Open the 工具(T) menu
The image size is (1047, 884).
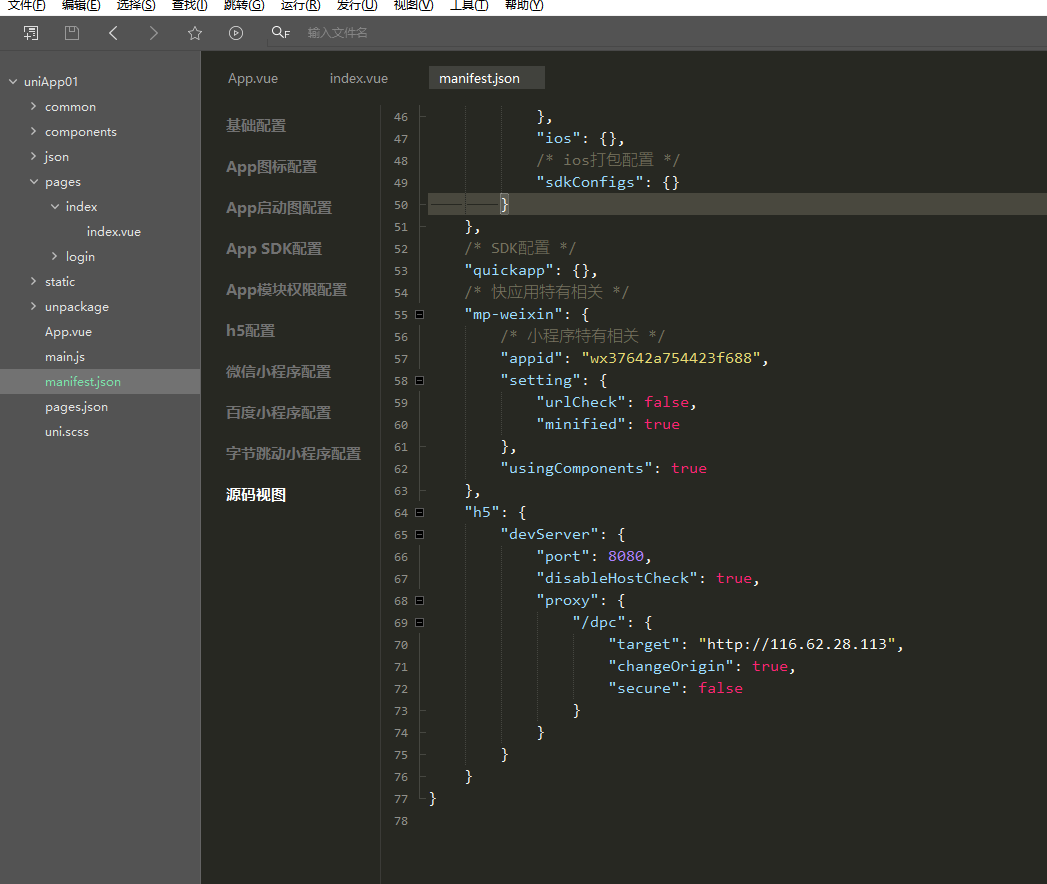(x=468, y=5)
